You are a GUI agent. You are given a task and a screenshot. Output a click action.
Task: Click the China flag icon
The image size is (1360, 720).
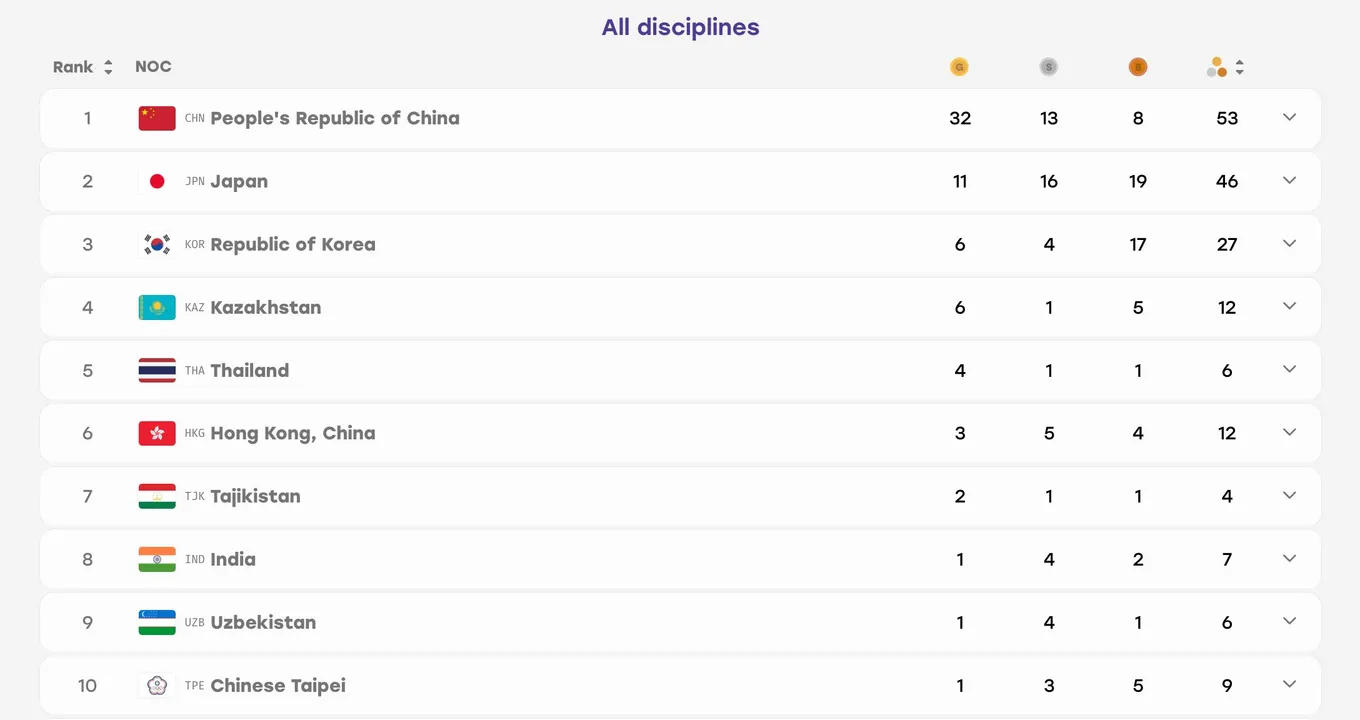(x=157, y=118)
